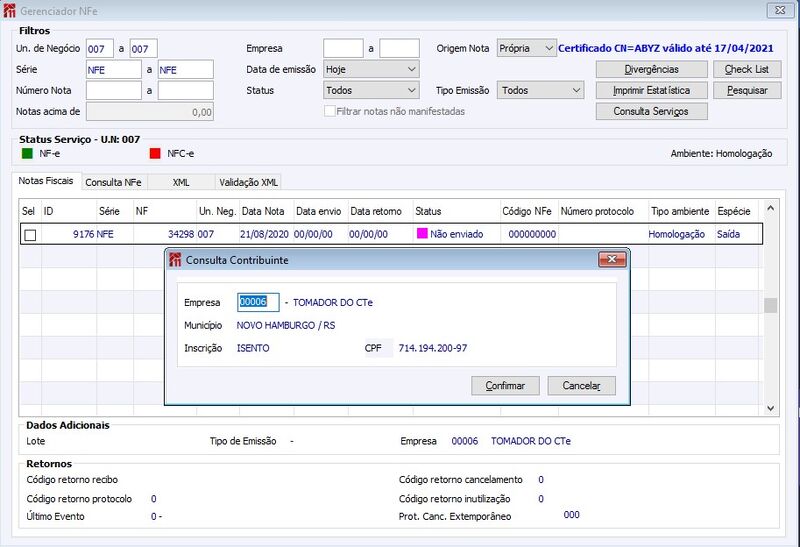
Task: Click the Data Nota column header
Action: 266,211
